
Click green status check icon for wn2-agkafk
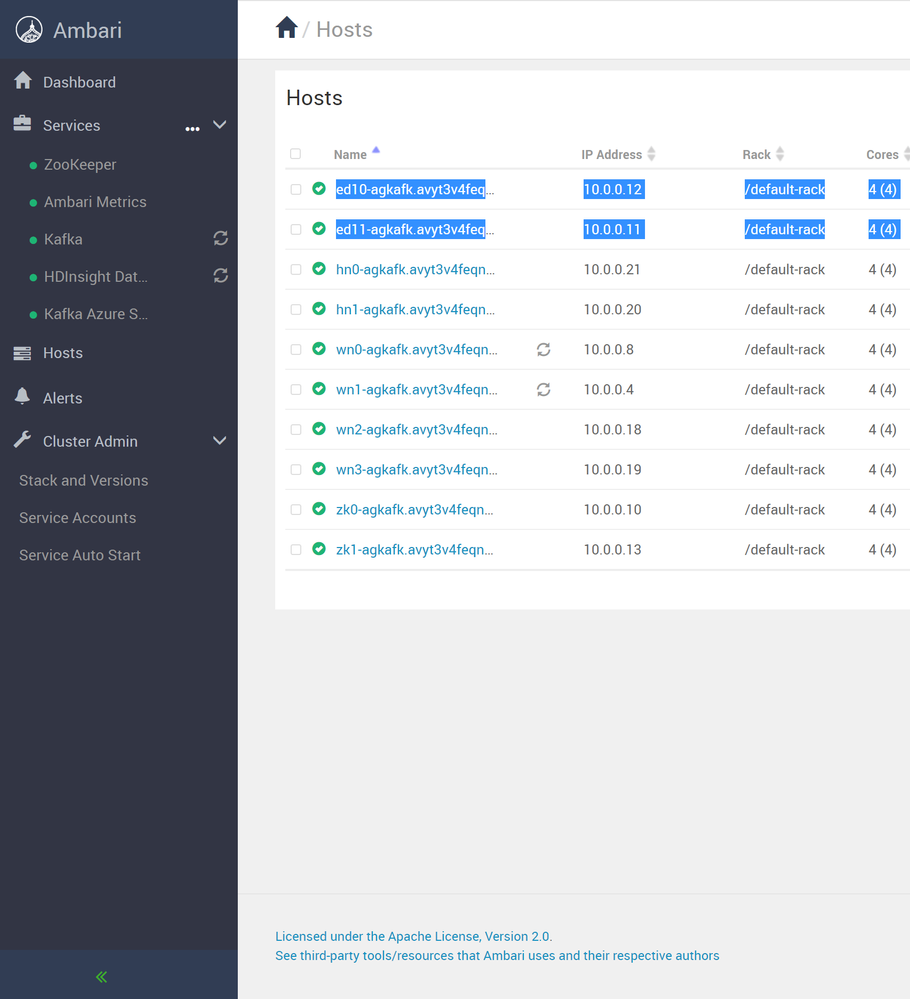pyautogui.click(x=319, y=429)
